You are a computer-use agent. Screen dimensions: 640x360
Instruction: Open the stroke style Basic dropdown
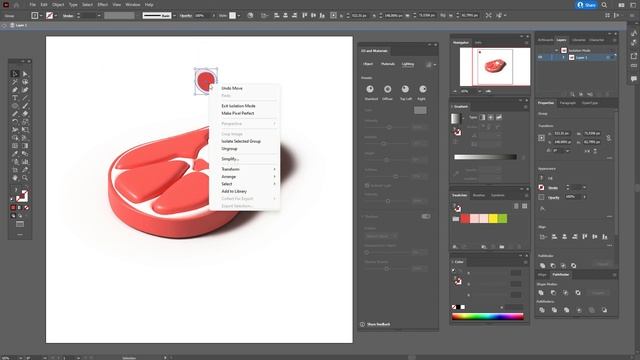[x=174, y=16]
